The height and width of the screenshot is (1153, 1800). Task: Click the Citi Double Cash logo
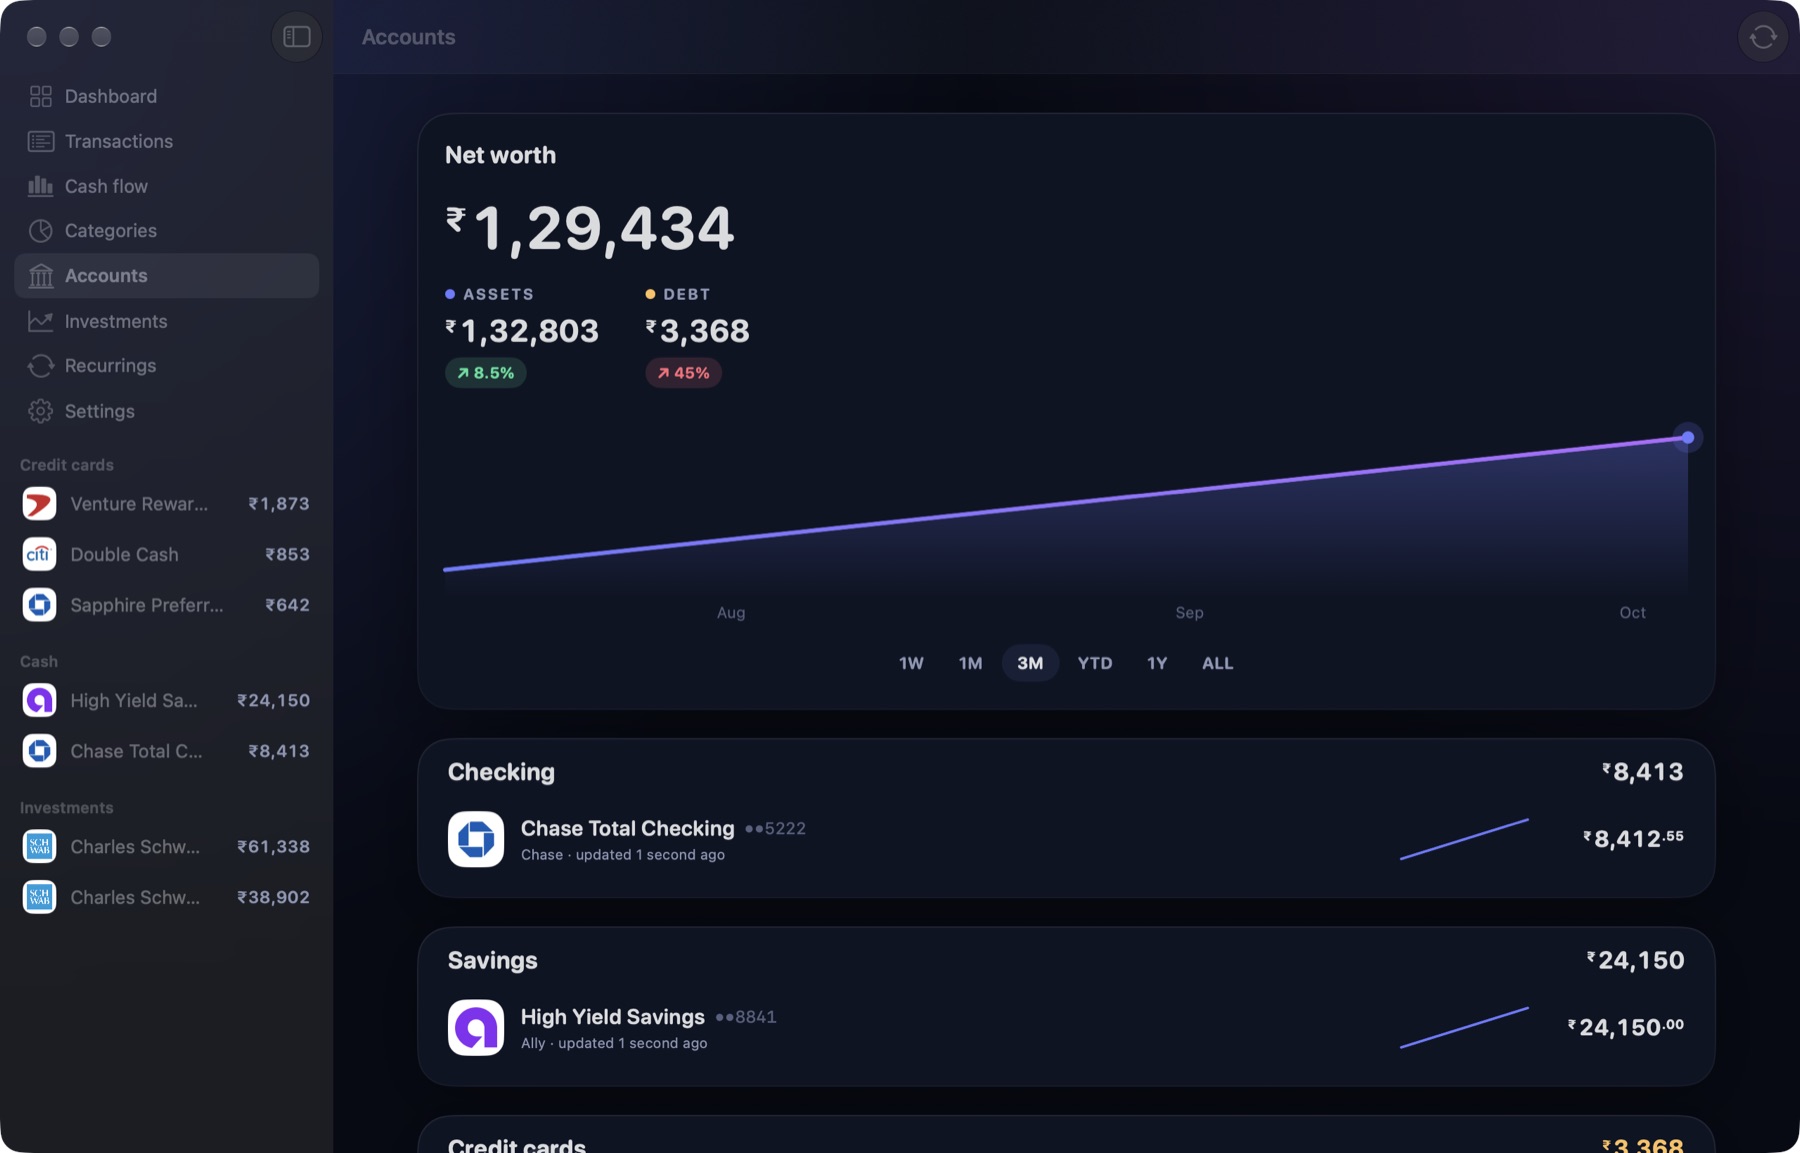[40, 554]
